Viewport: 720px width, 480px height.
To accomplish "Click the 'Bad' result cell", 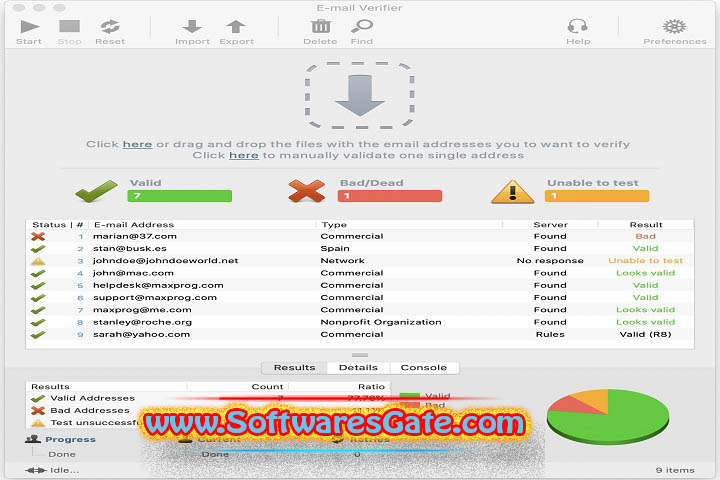I will pos(646,236).
